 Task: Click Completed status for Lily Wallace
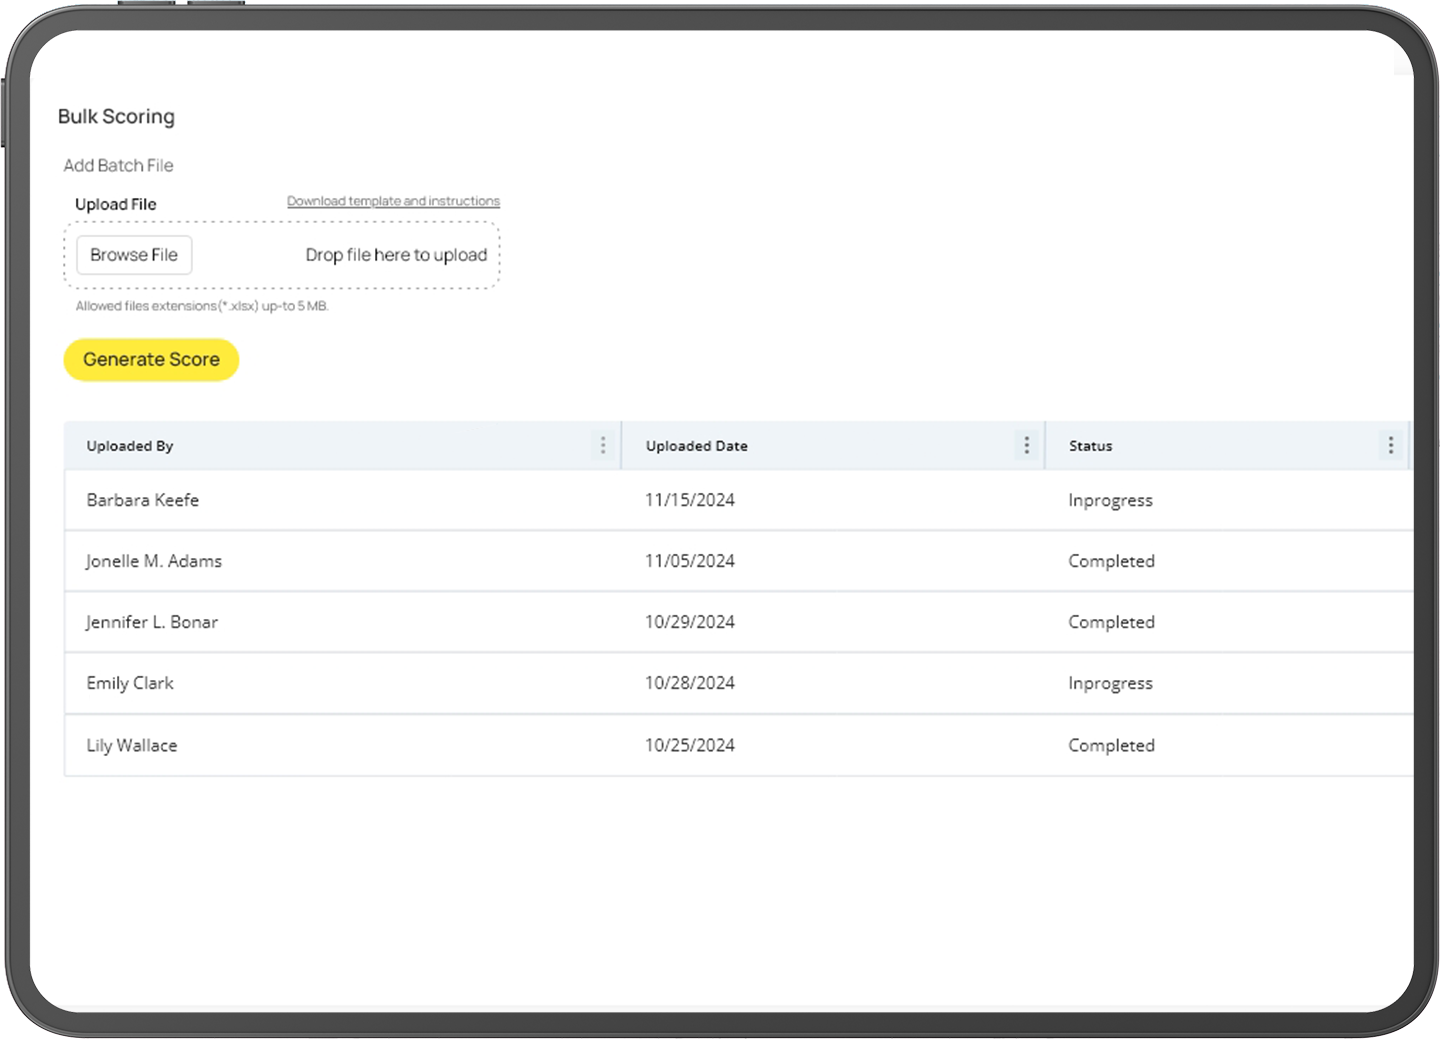pyautogui.click(x=1111, y=746)
